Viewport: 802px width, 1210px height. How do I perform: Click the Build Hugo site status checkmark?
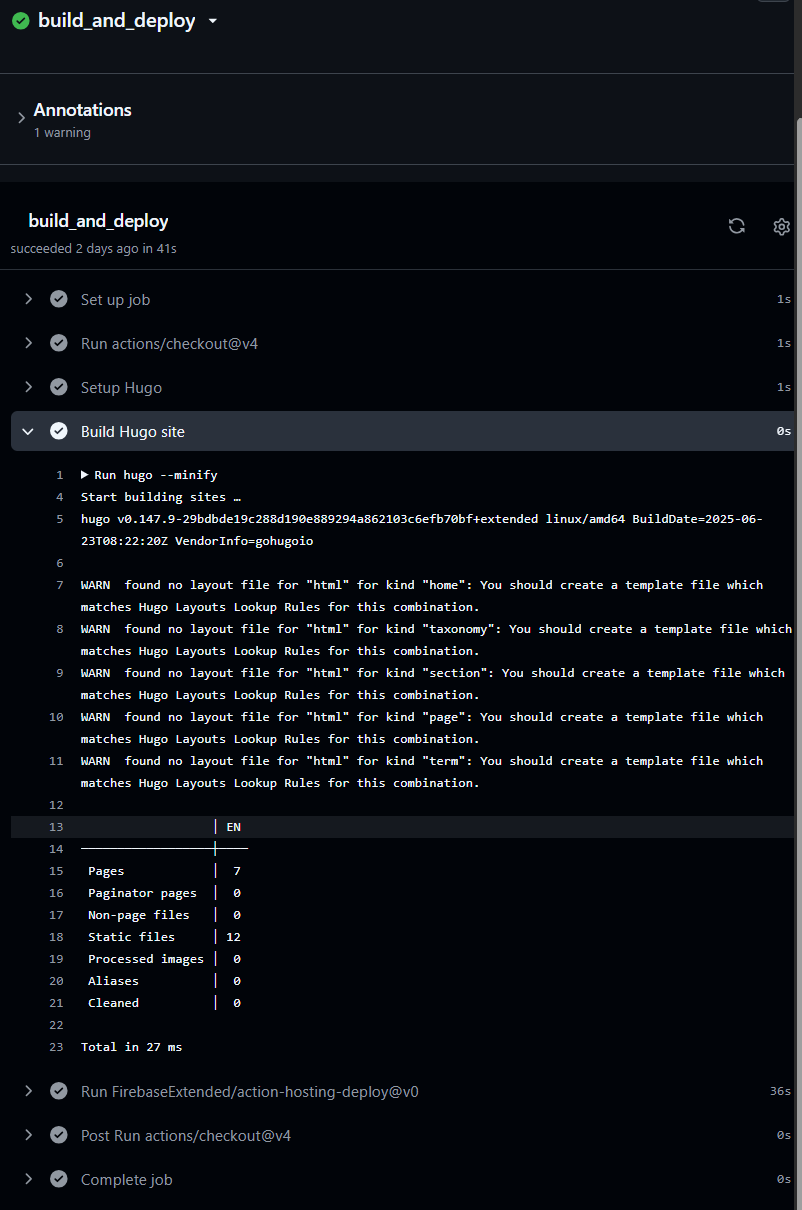click(x=59, y=431)
